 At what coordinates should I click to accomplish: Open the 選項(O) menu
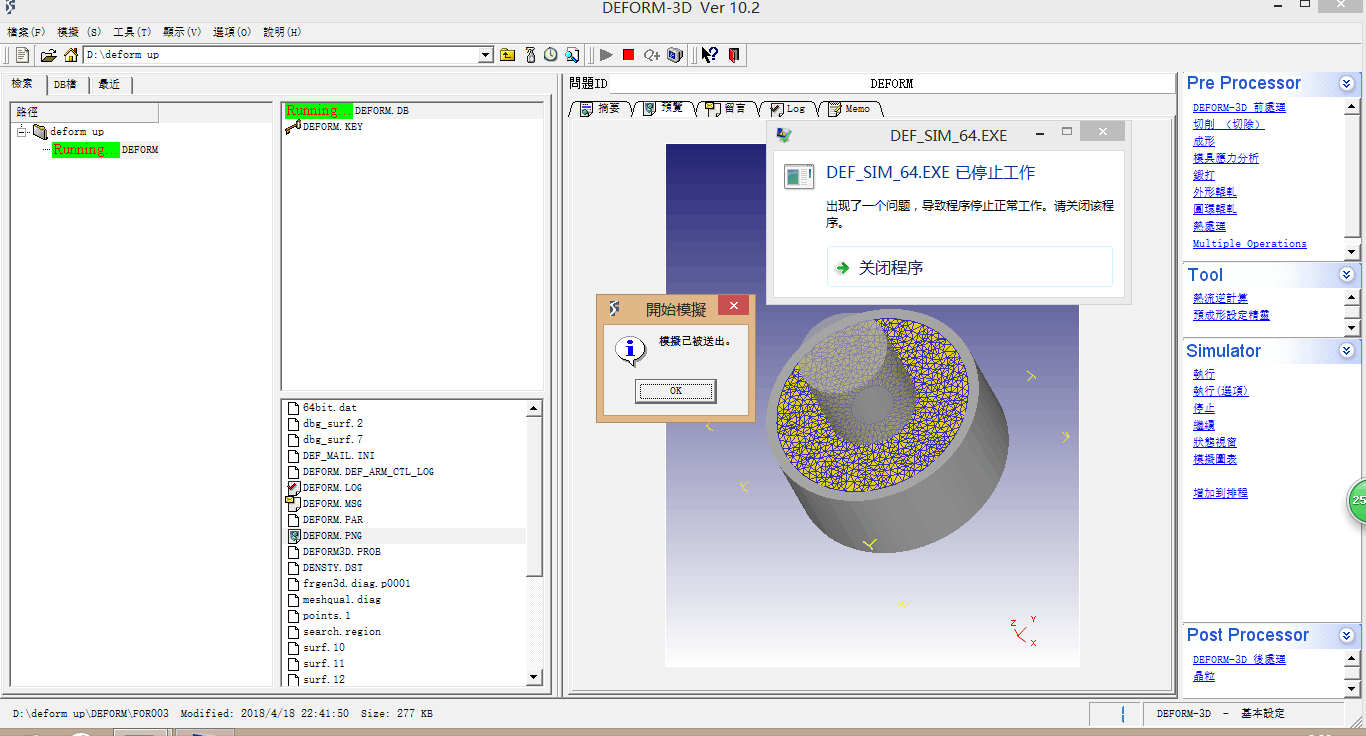pos(232,32)
